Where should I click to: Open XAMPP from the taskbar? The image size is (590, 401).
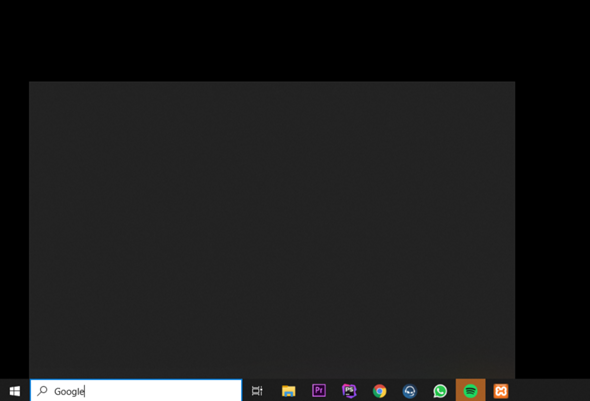[501, 391]
